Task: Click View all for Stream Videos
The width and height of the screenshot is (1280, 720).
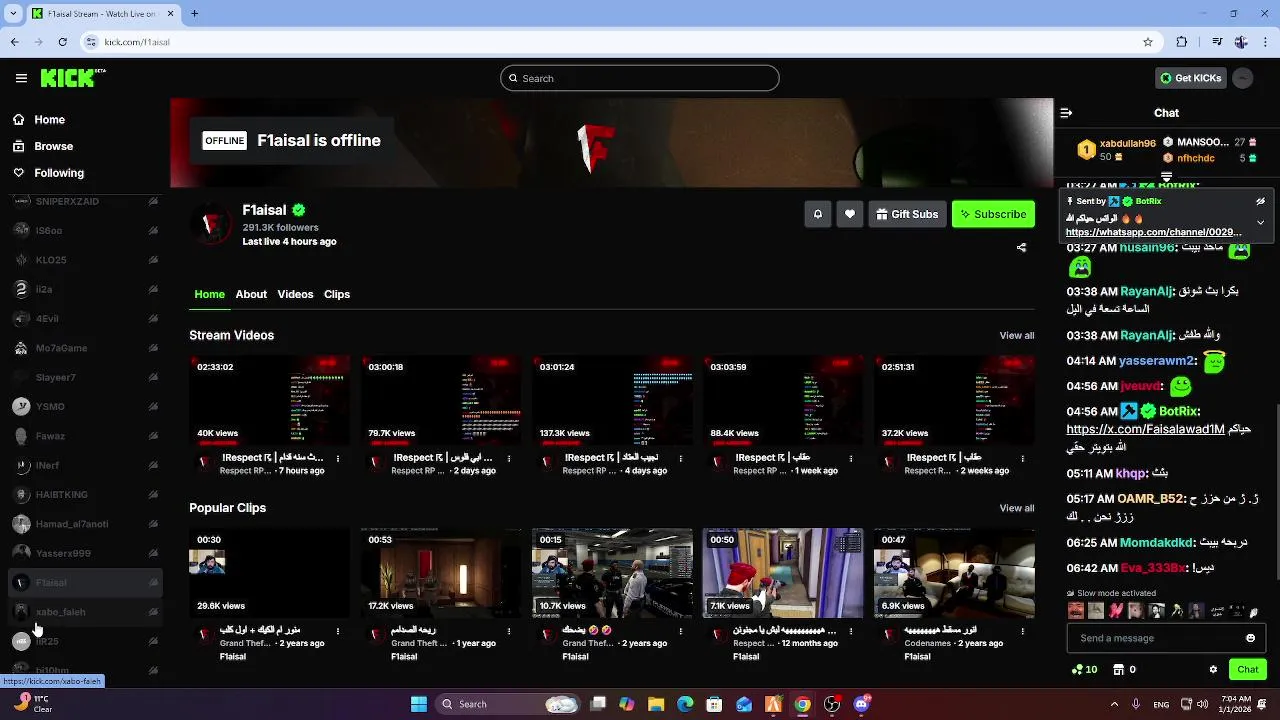Action: tap(1017, 336)
